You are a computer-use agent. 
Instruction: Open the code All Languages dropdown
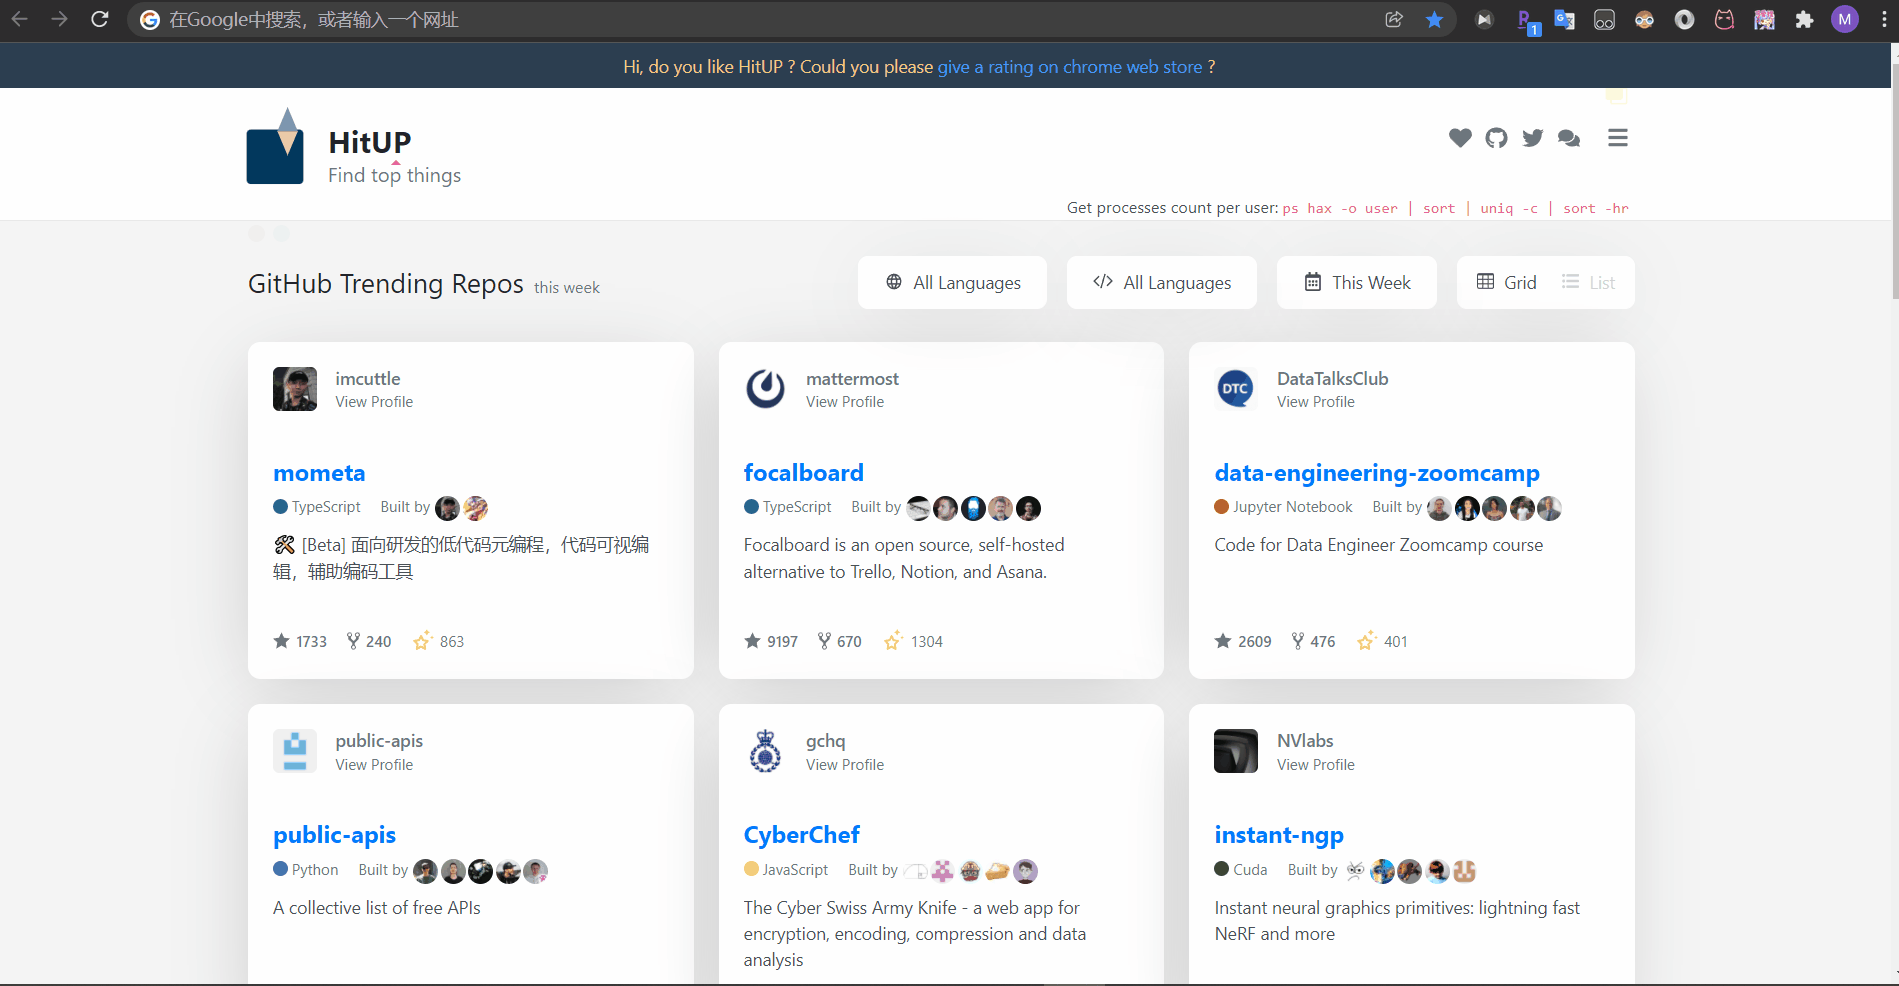(1162, 282)
